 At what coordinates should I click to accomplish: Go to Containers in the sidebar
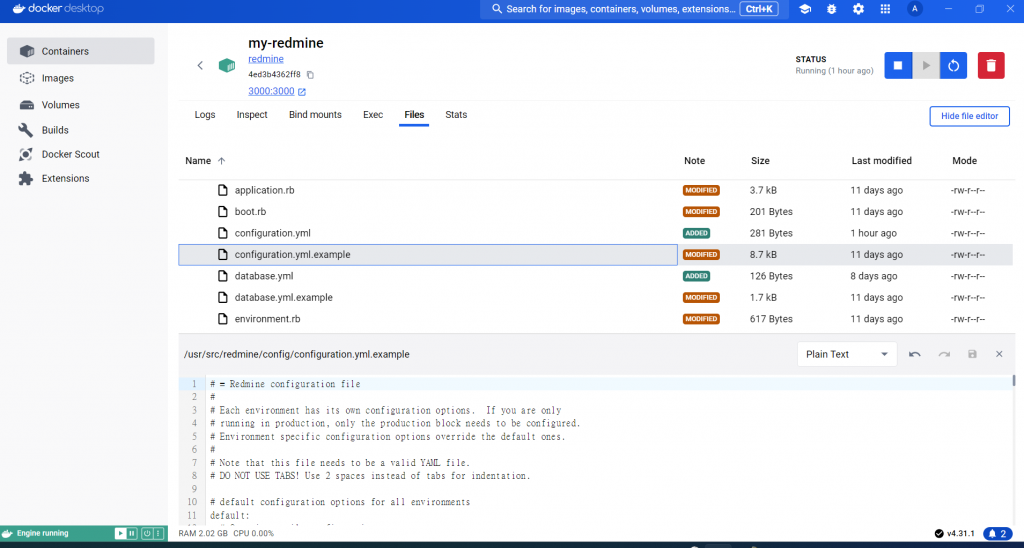pyautogui.click(x=80, y=51)
